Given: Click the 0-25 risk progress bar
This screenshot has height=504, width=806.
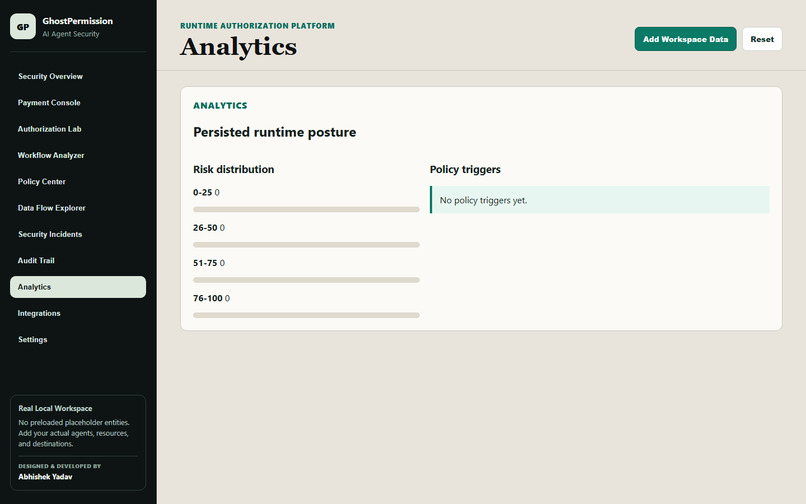Looking at the screenshot, I should [306, 209].
